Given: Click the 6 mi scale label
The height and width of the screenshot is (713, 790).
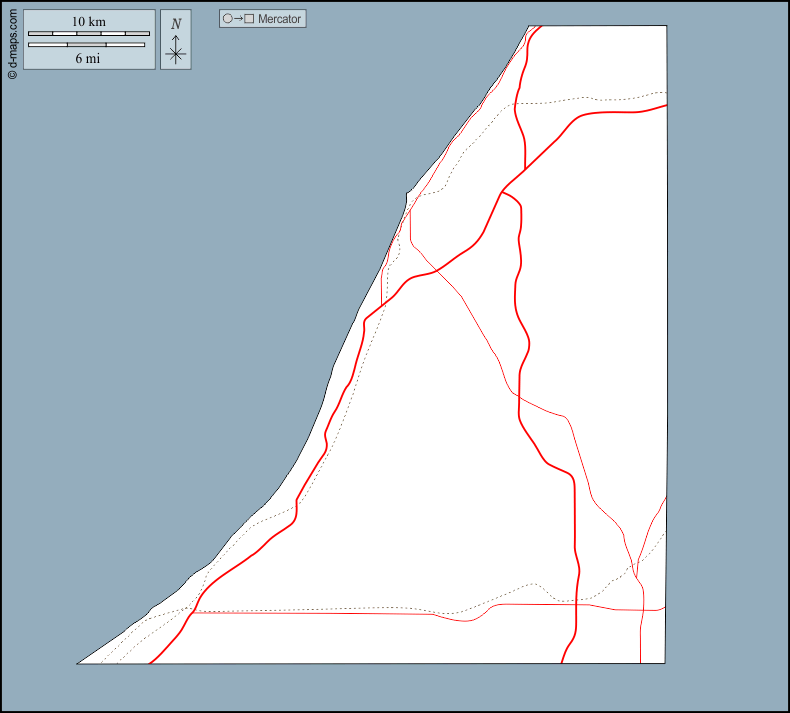Looking at the screenshot, I should (x=88, y=58).
